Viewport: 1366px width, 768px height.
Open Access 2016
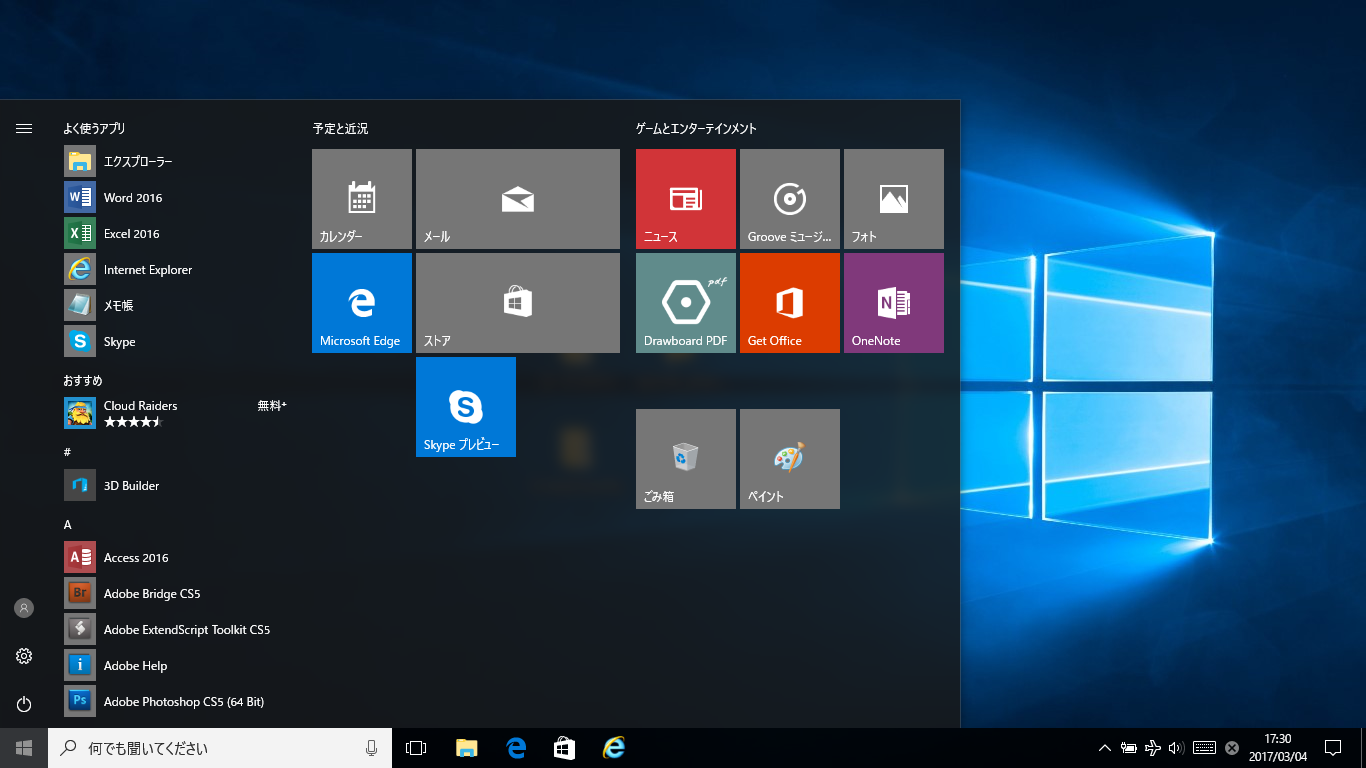click(x=176, y=557)
